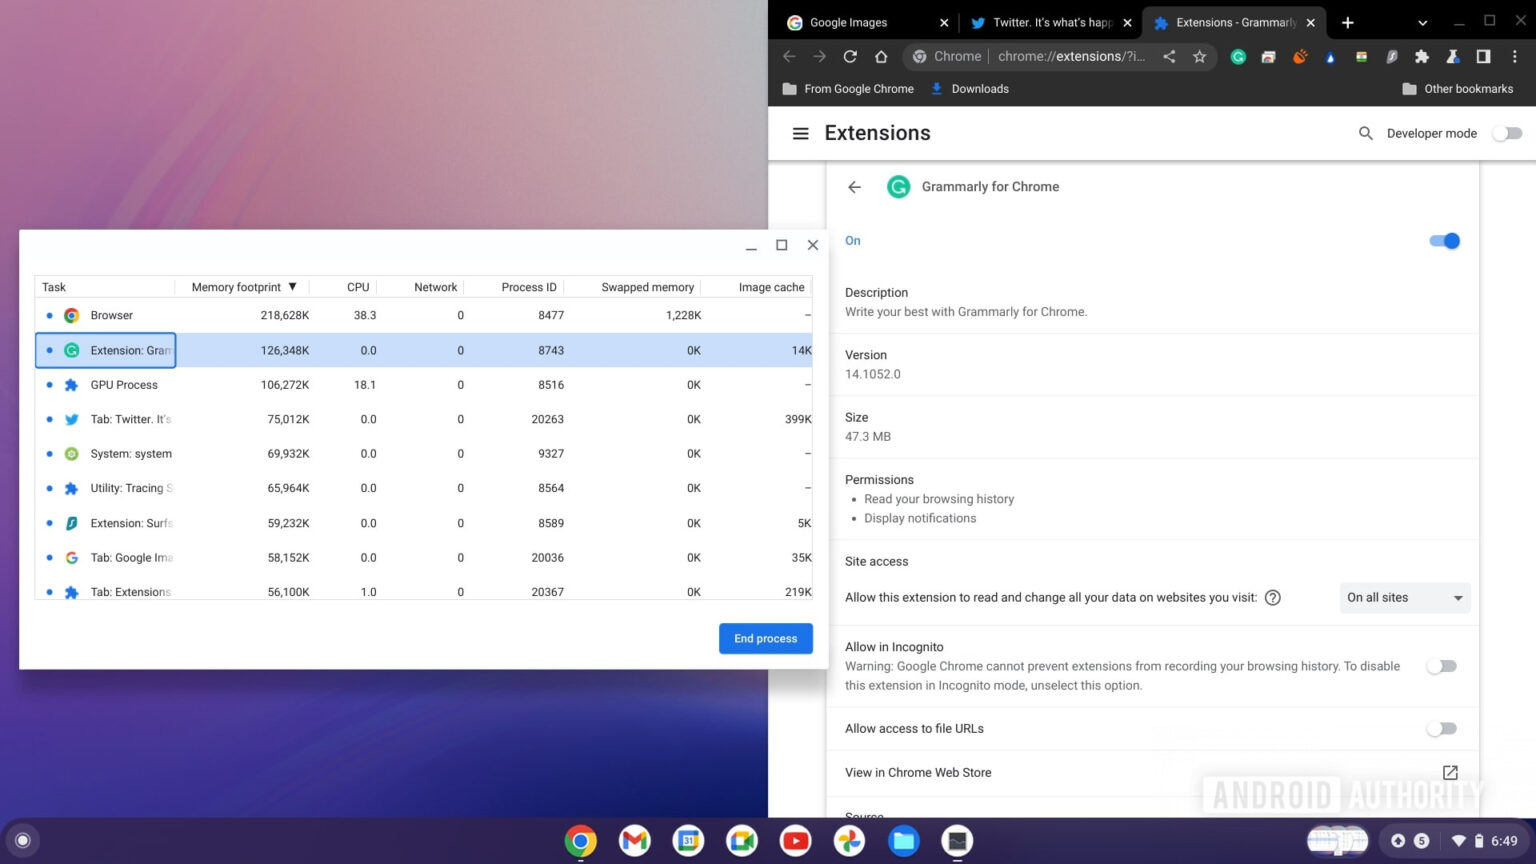Viewport: 1536px width, 864px height.
Task: Open From Google Chrome bookmarks folder
Action: [848, 89]
